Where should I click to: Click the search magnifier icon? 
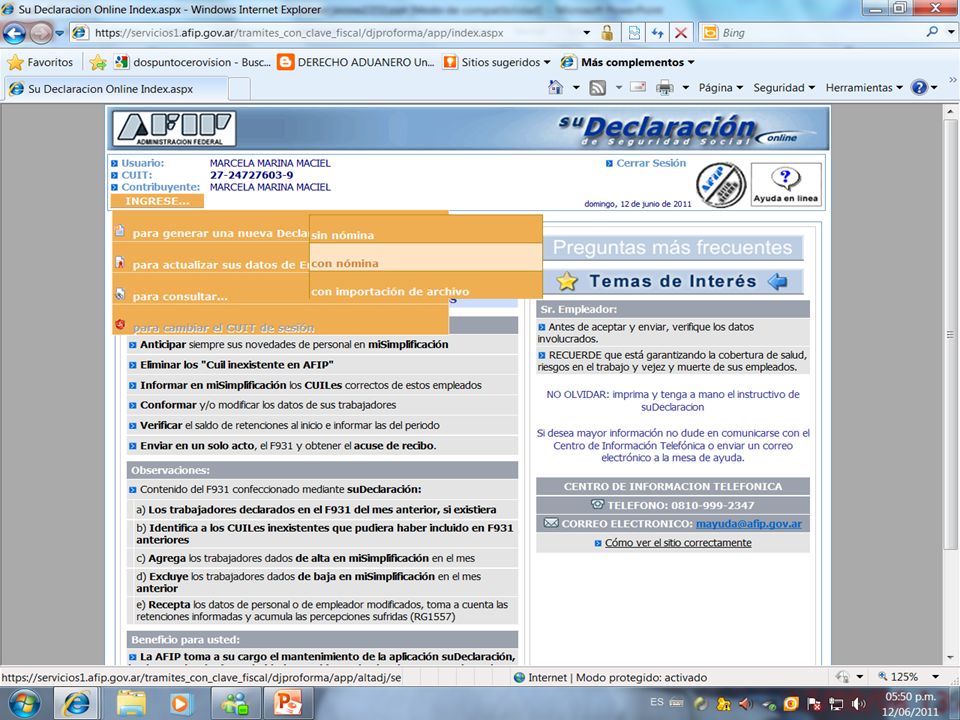(x=932, y=32)
